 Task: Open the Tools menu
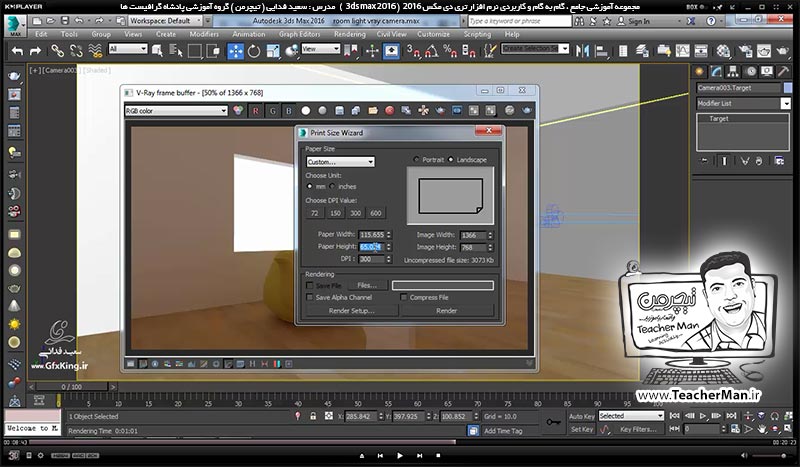coord(69,34)
